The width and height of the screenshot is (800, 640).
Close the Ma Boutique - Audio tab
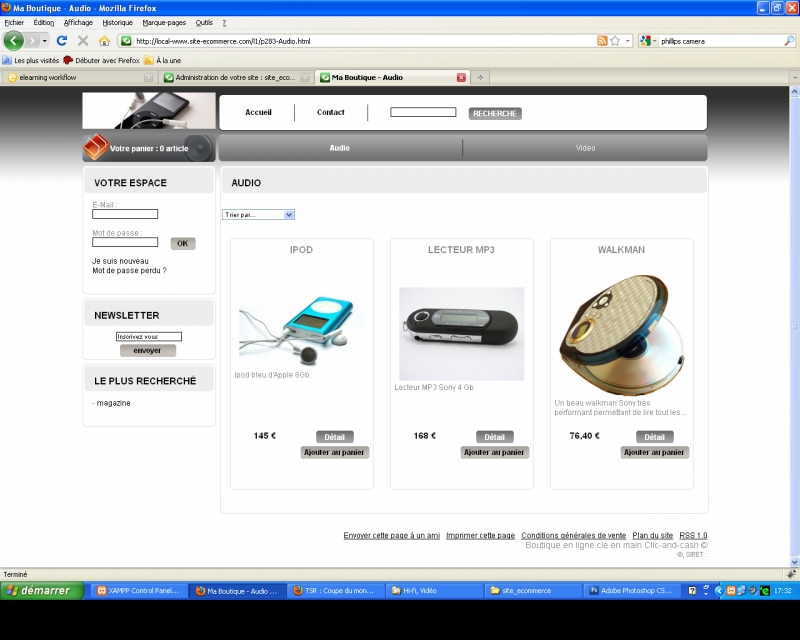click(461, 78)
